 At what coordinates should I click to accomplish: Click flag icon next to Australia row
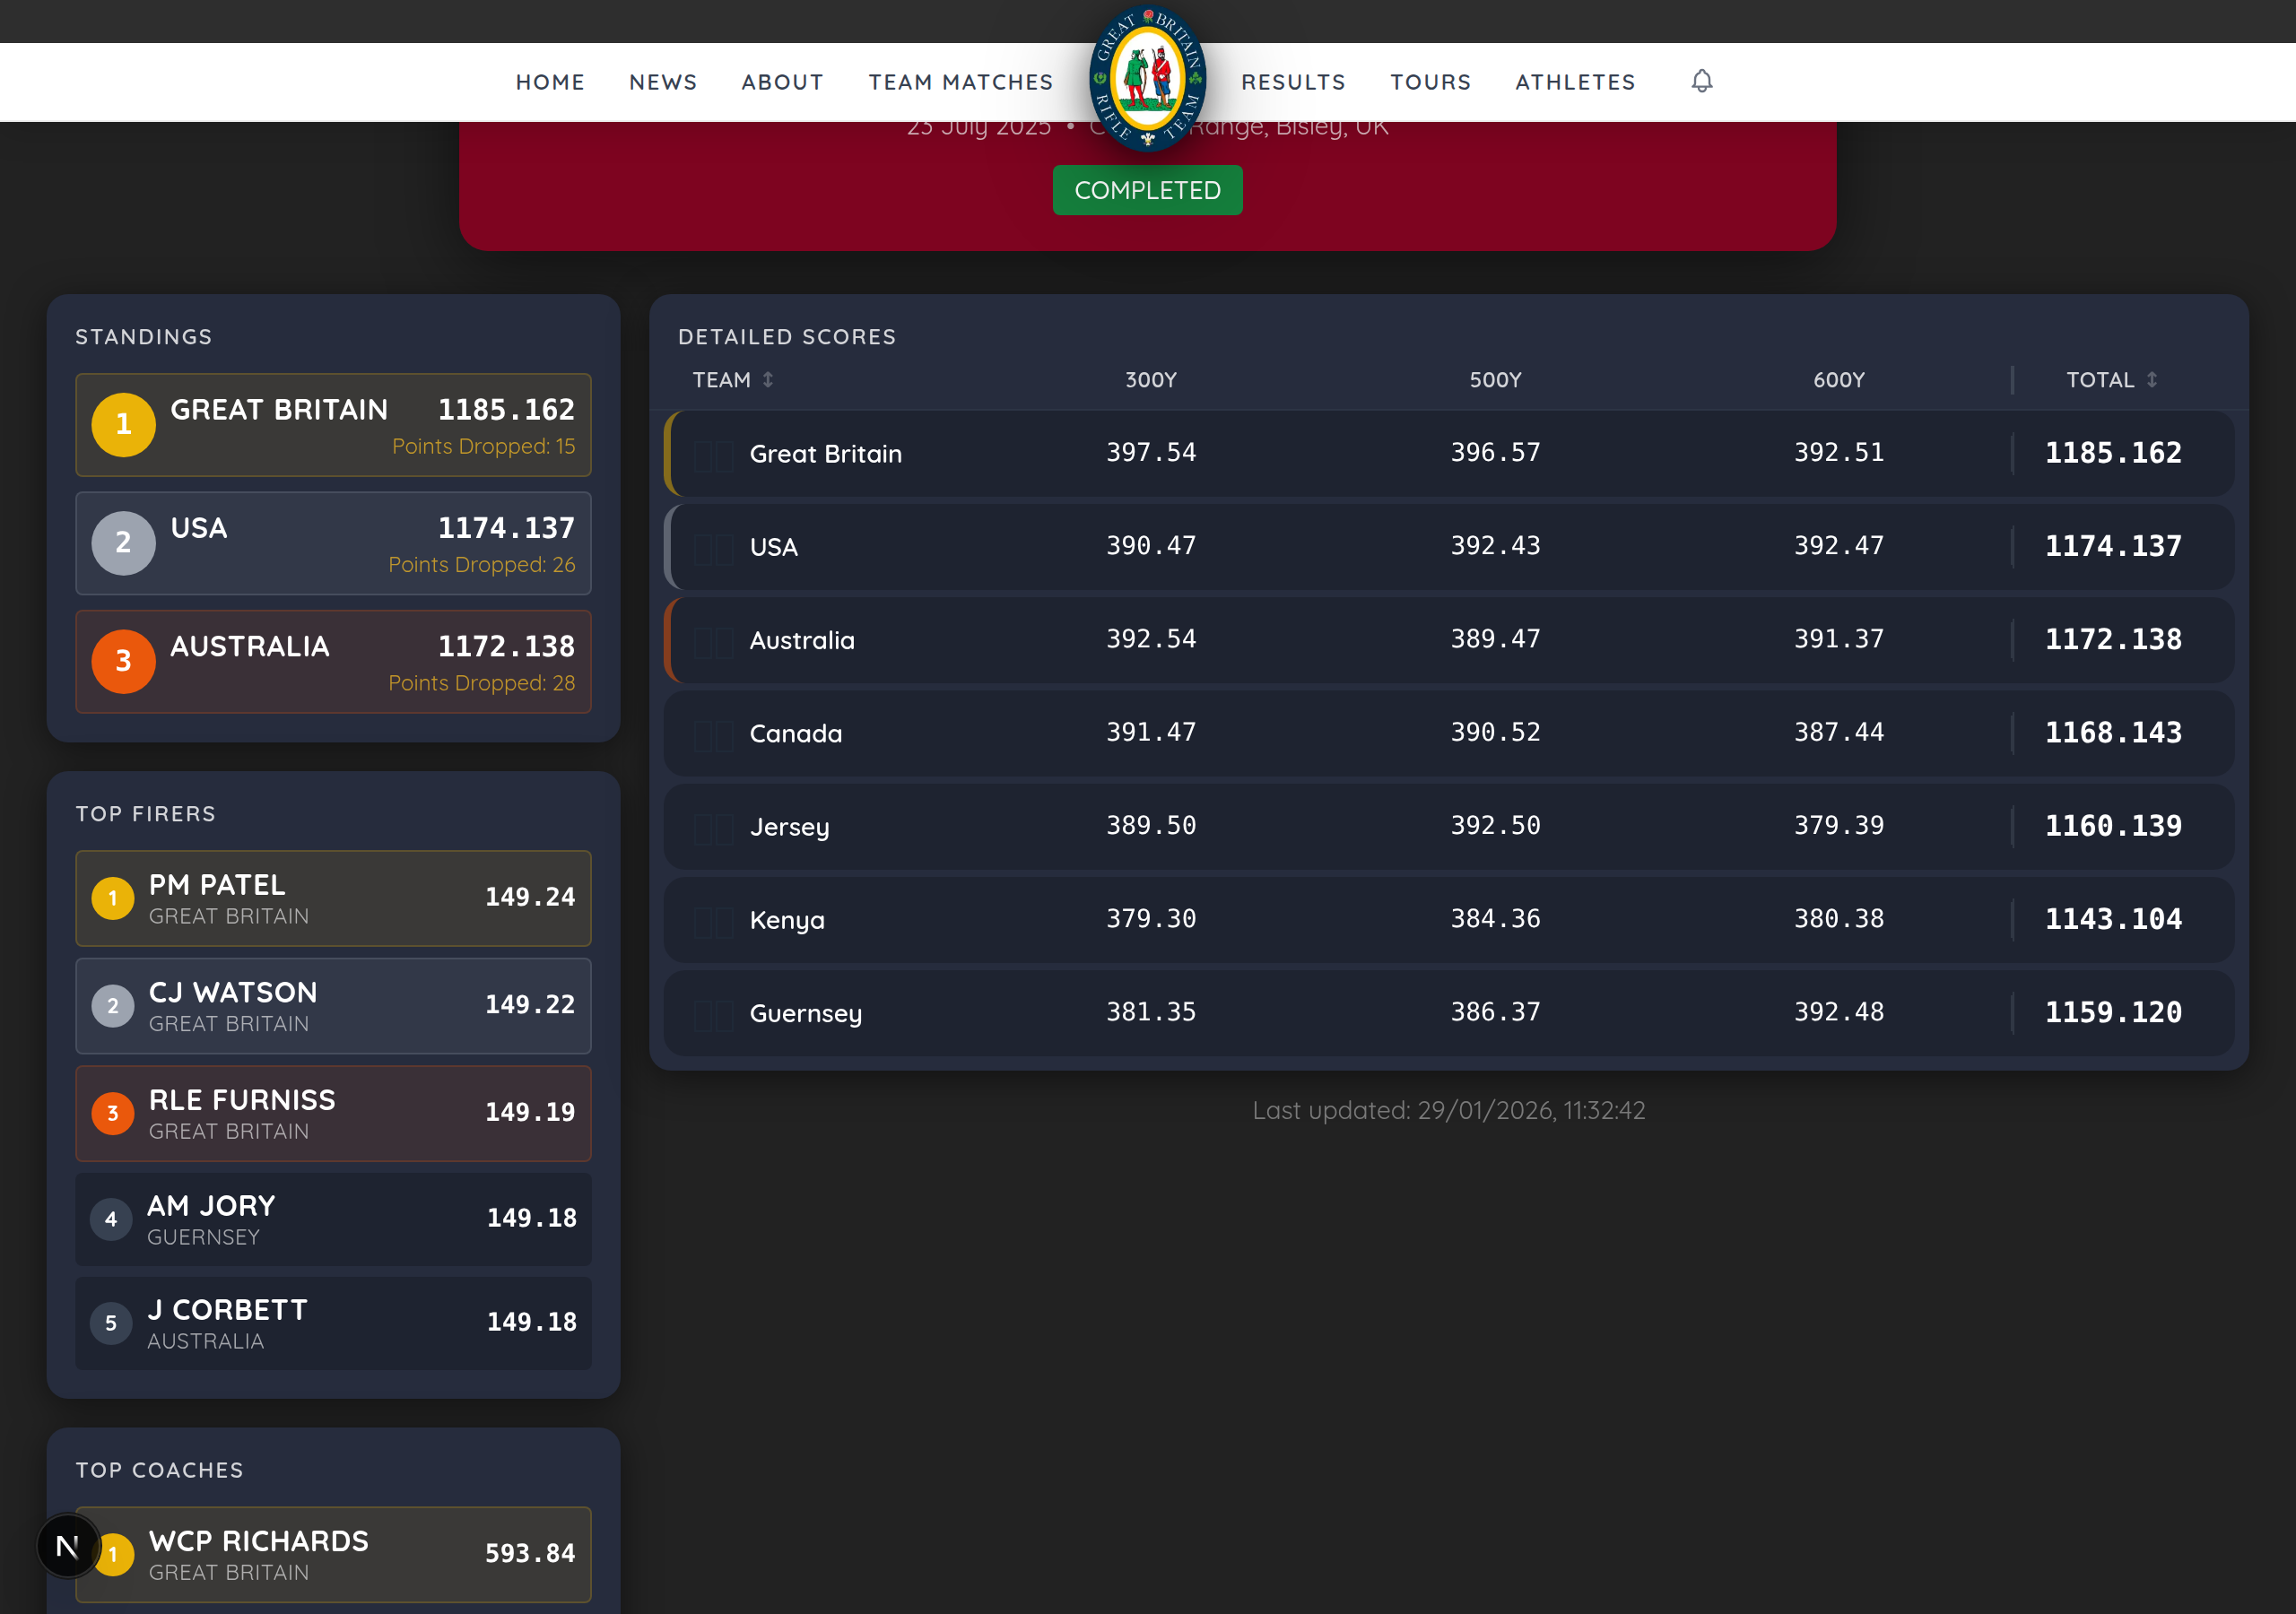tap(714, 641)
